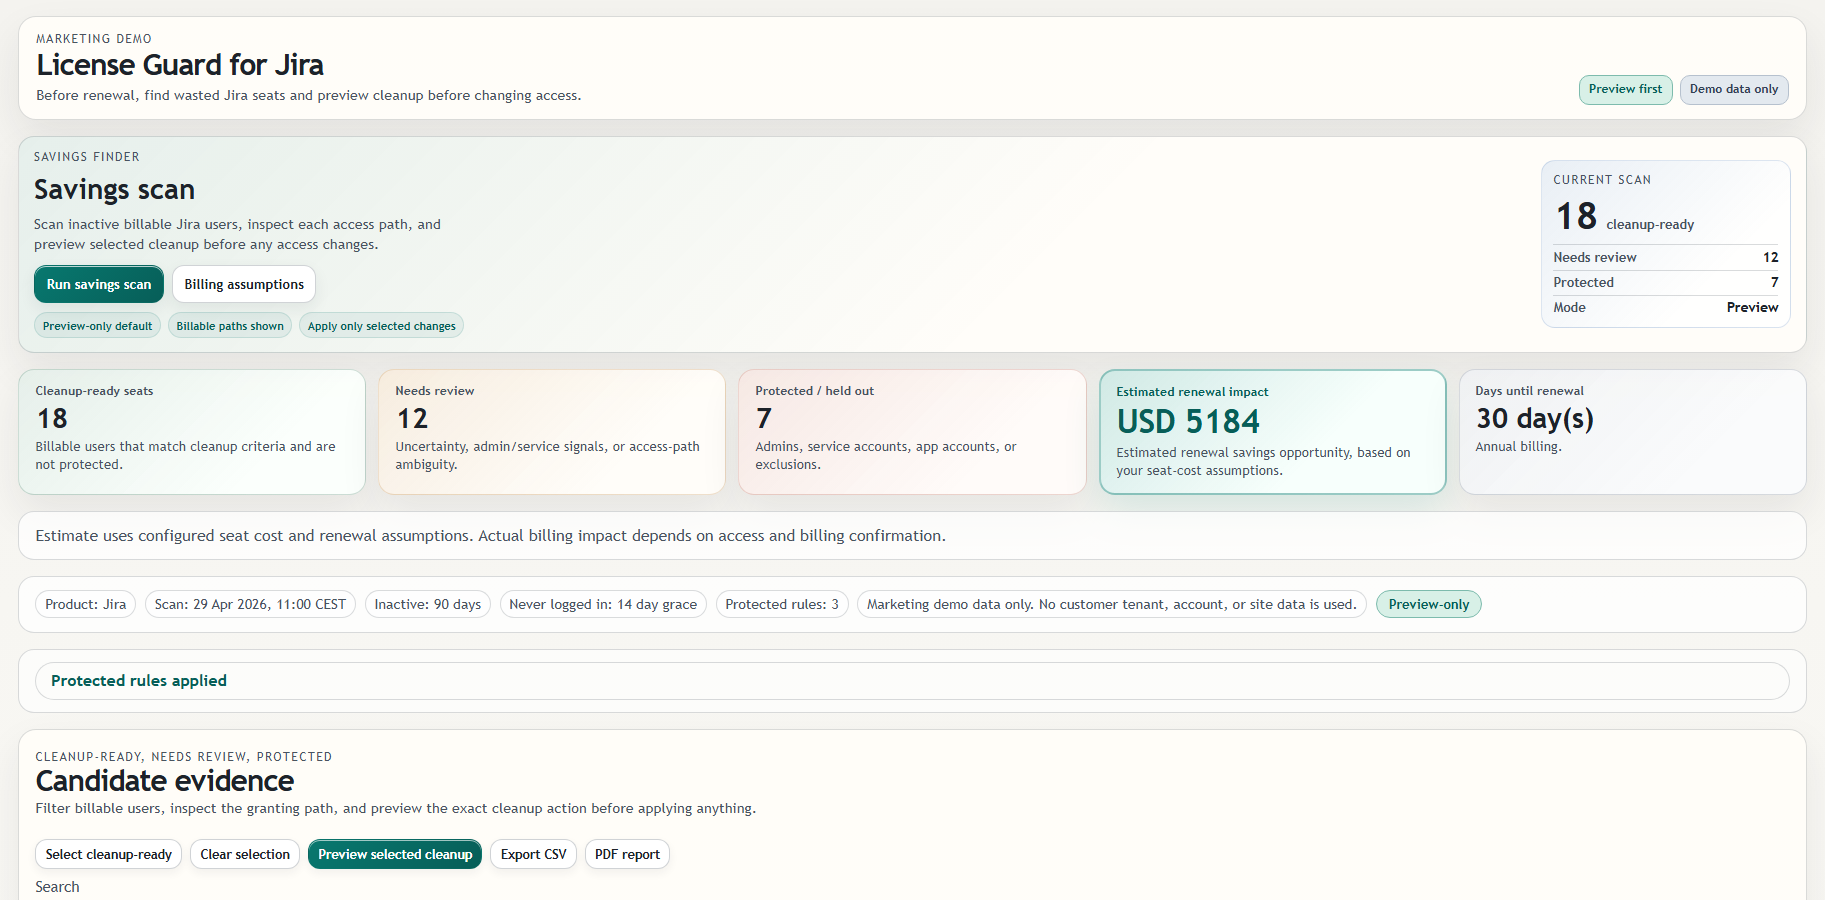The height and width of the screenshot is (900, 1840).
Task: Click the Product: Jira filter chip
Action: [x=85, y=604]
